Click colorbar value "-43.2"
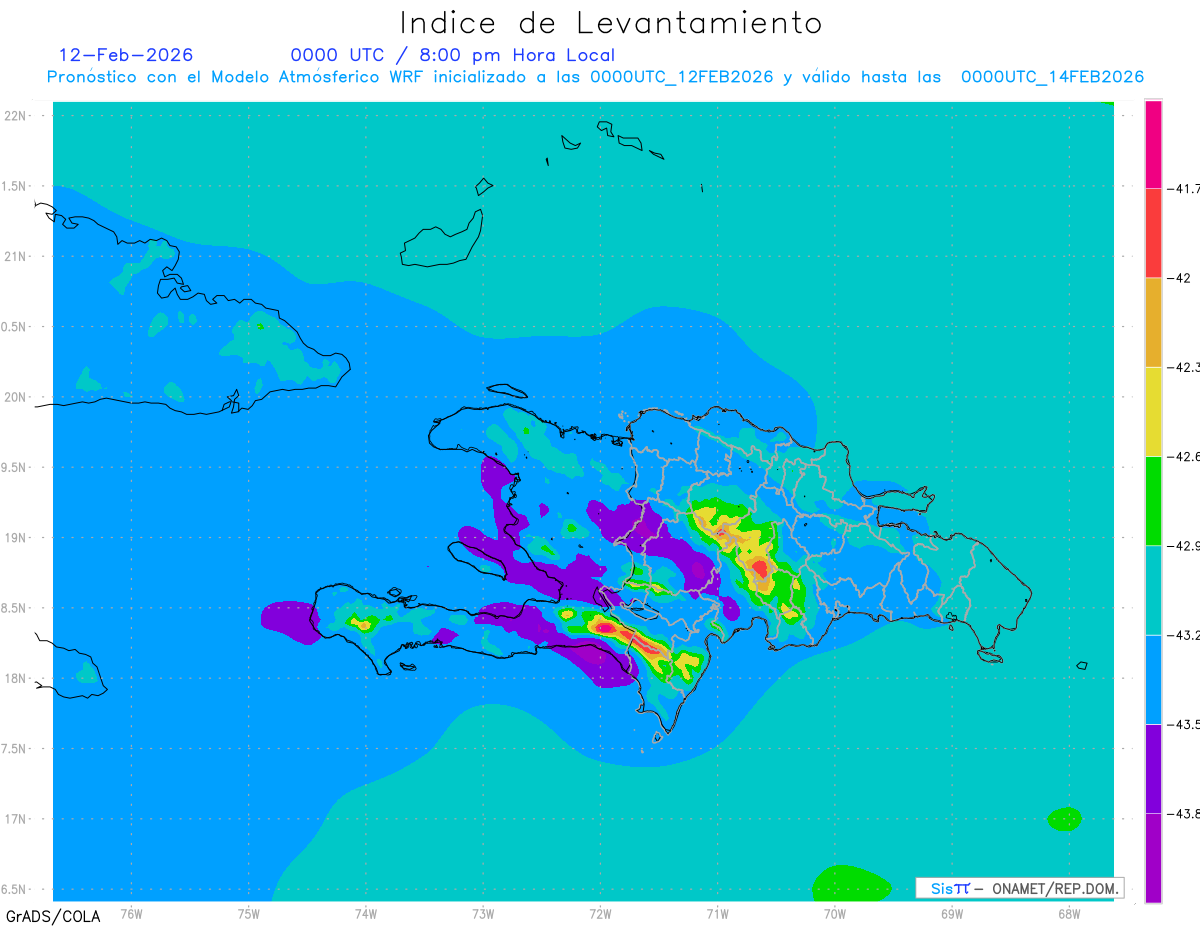The height and width of the screenshot is (927, 1200). pos(1183,636)
